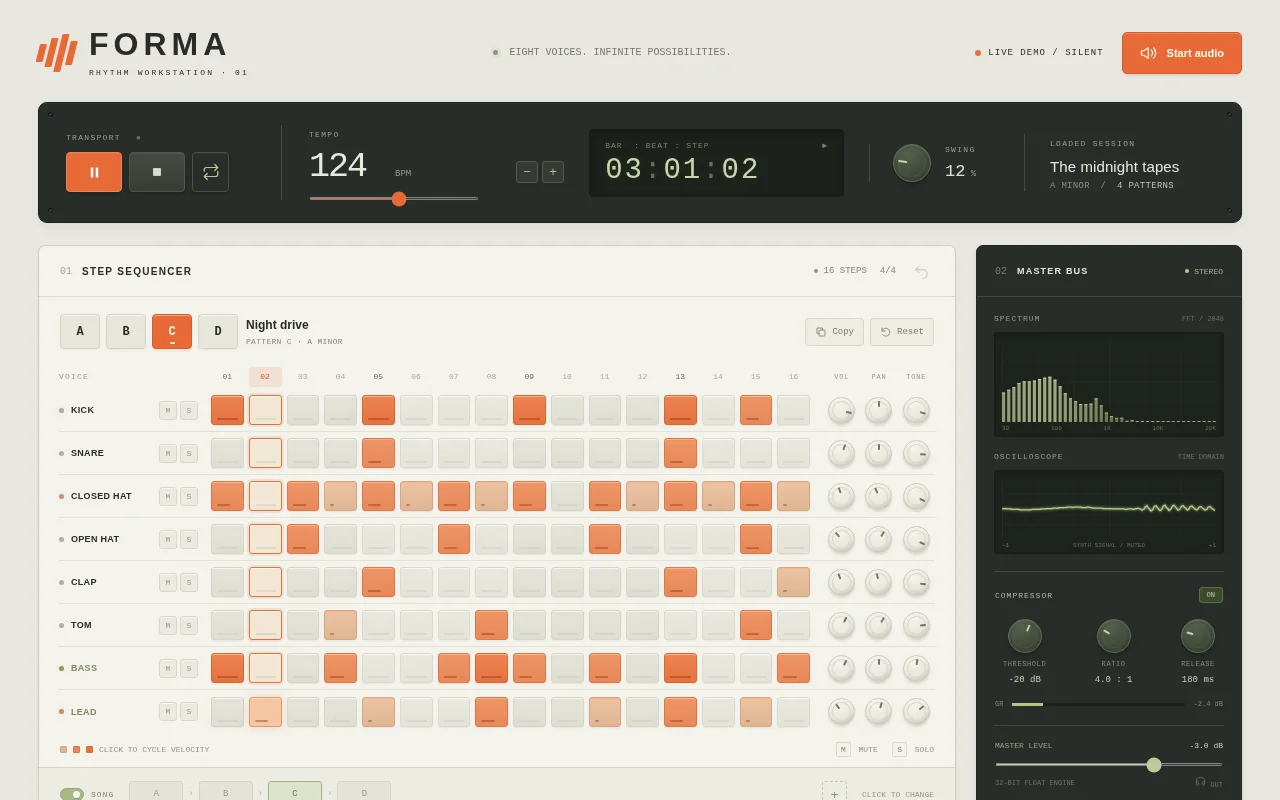Click the compressor Ratio knob
1280x800 pixels.
coord(1114,636)
